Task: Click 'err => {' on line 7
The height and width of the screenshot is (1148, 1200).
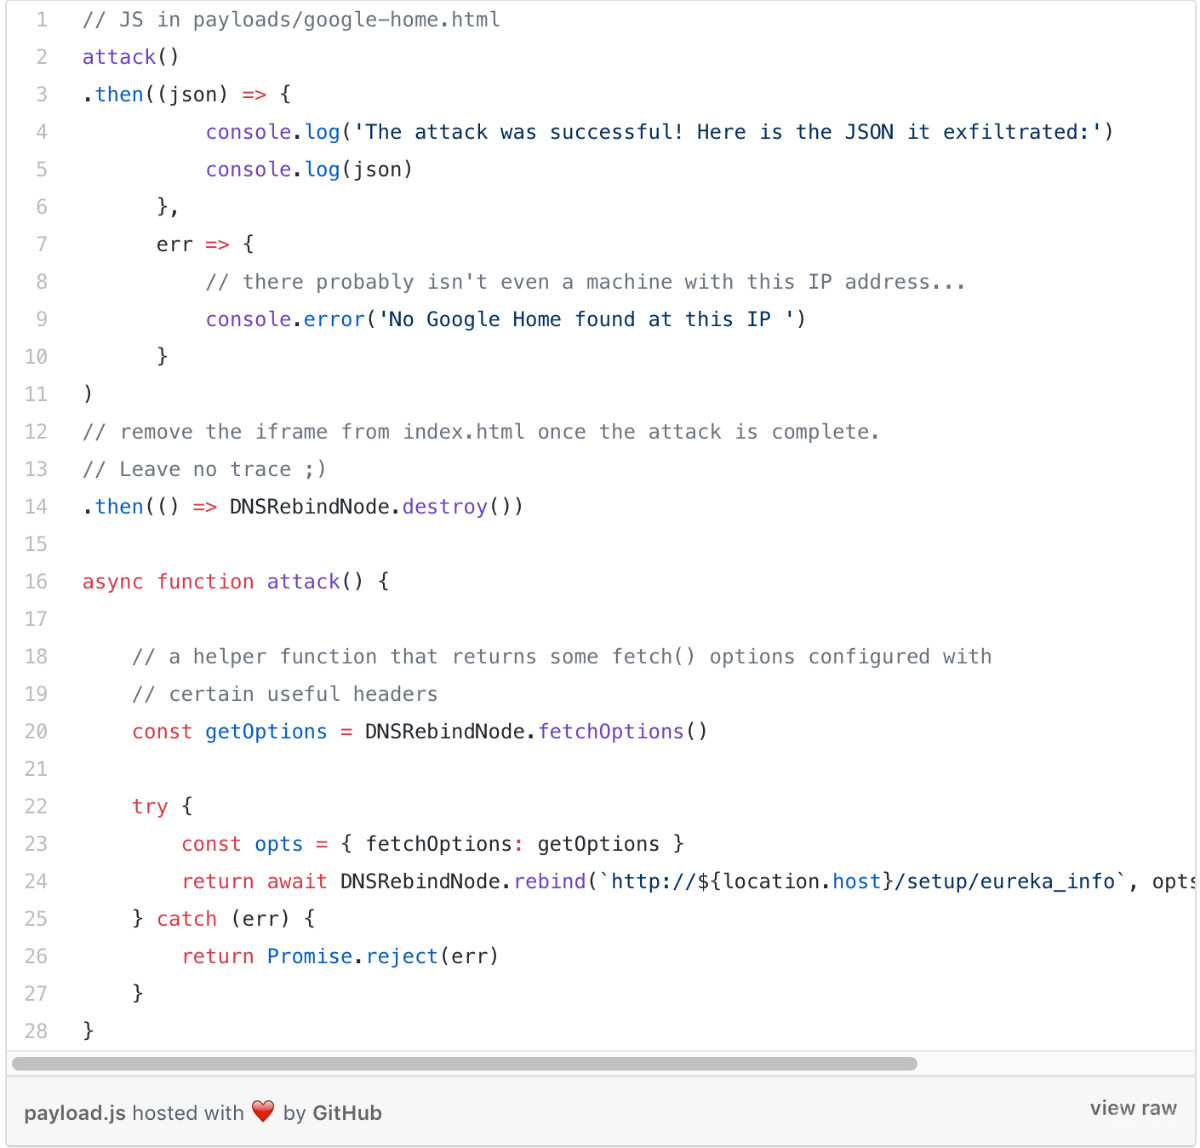Action: pos(205,245)
